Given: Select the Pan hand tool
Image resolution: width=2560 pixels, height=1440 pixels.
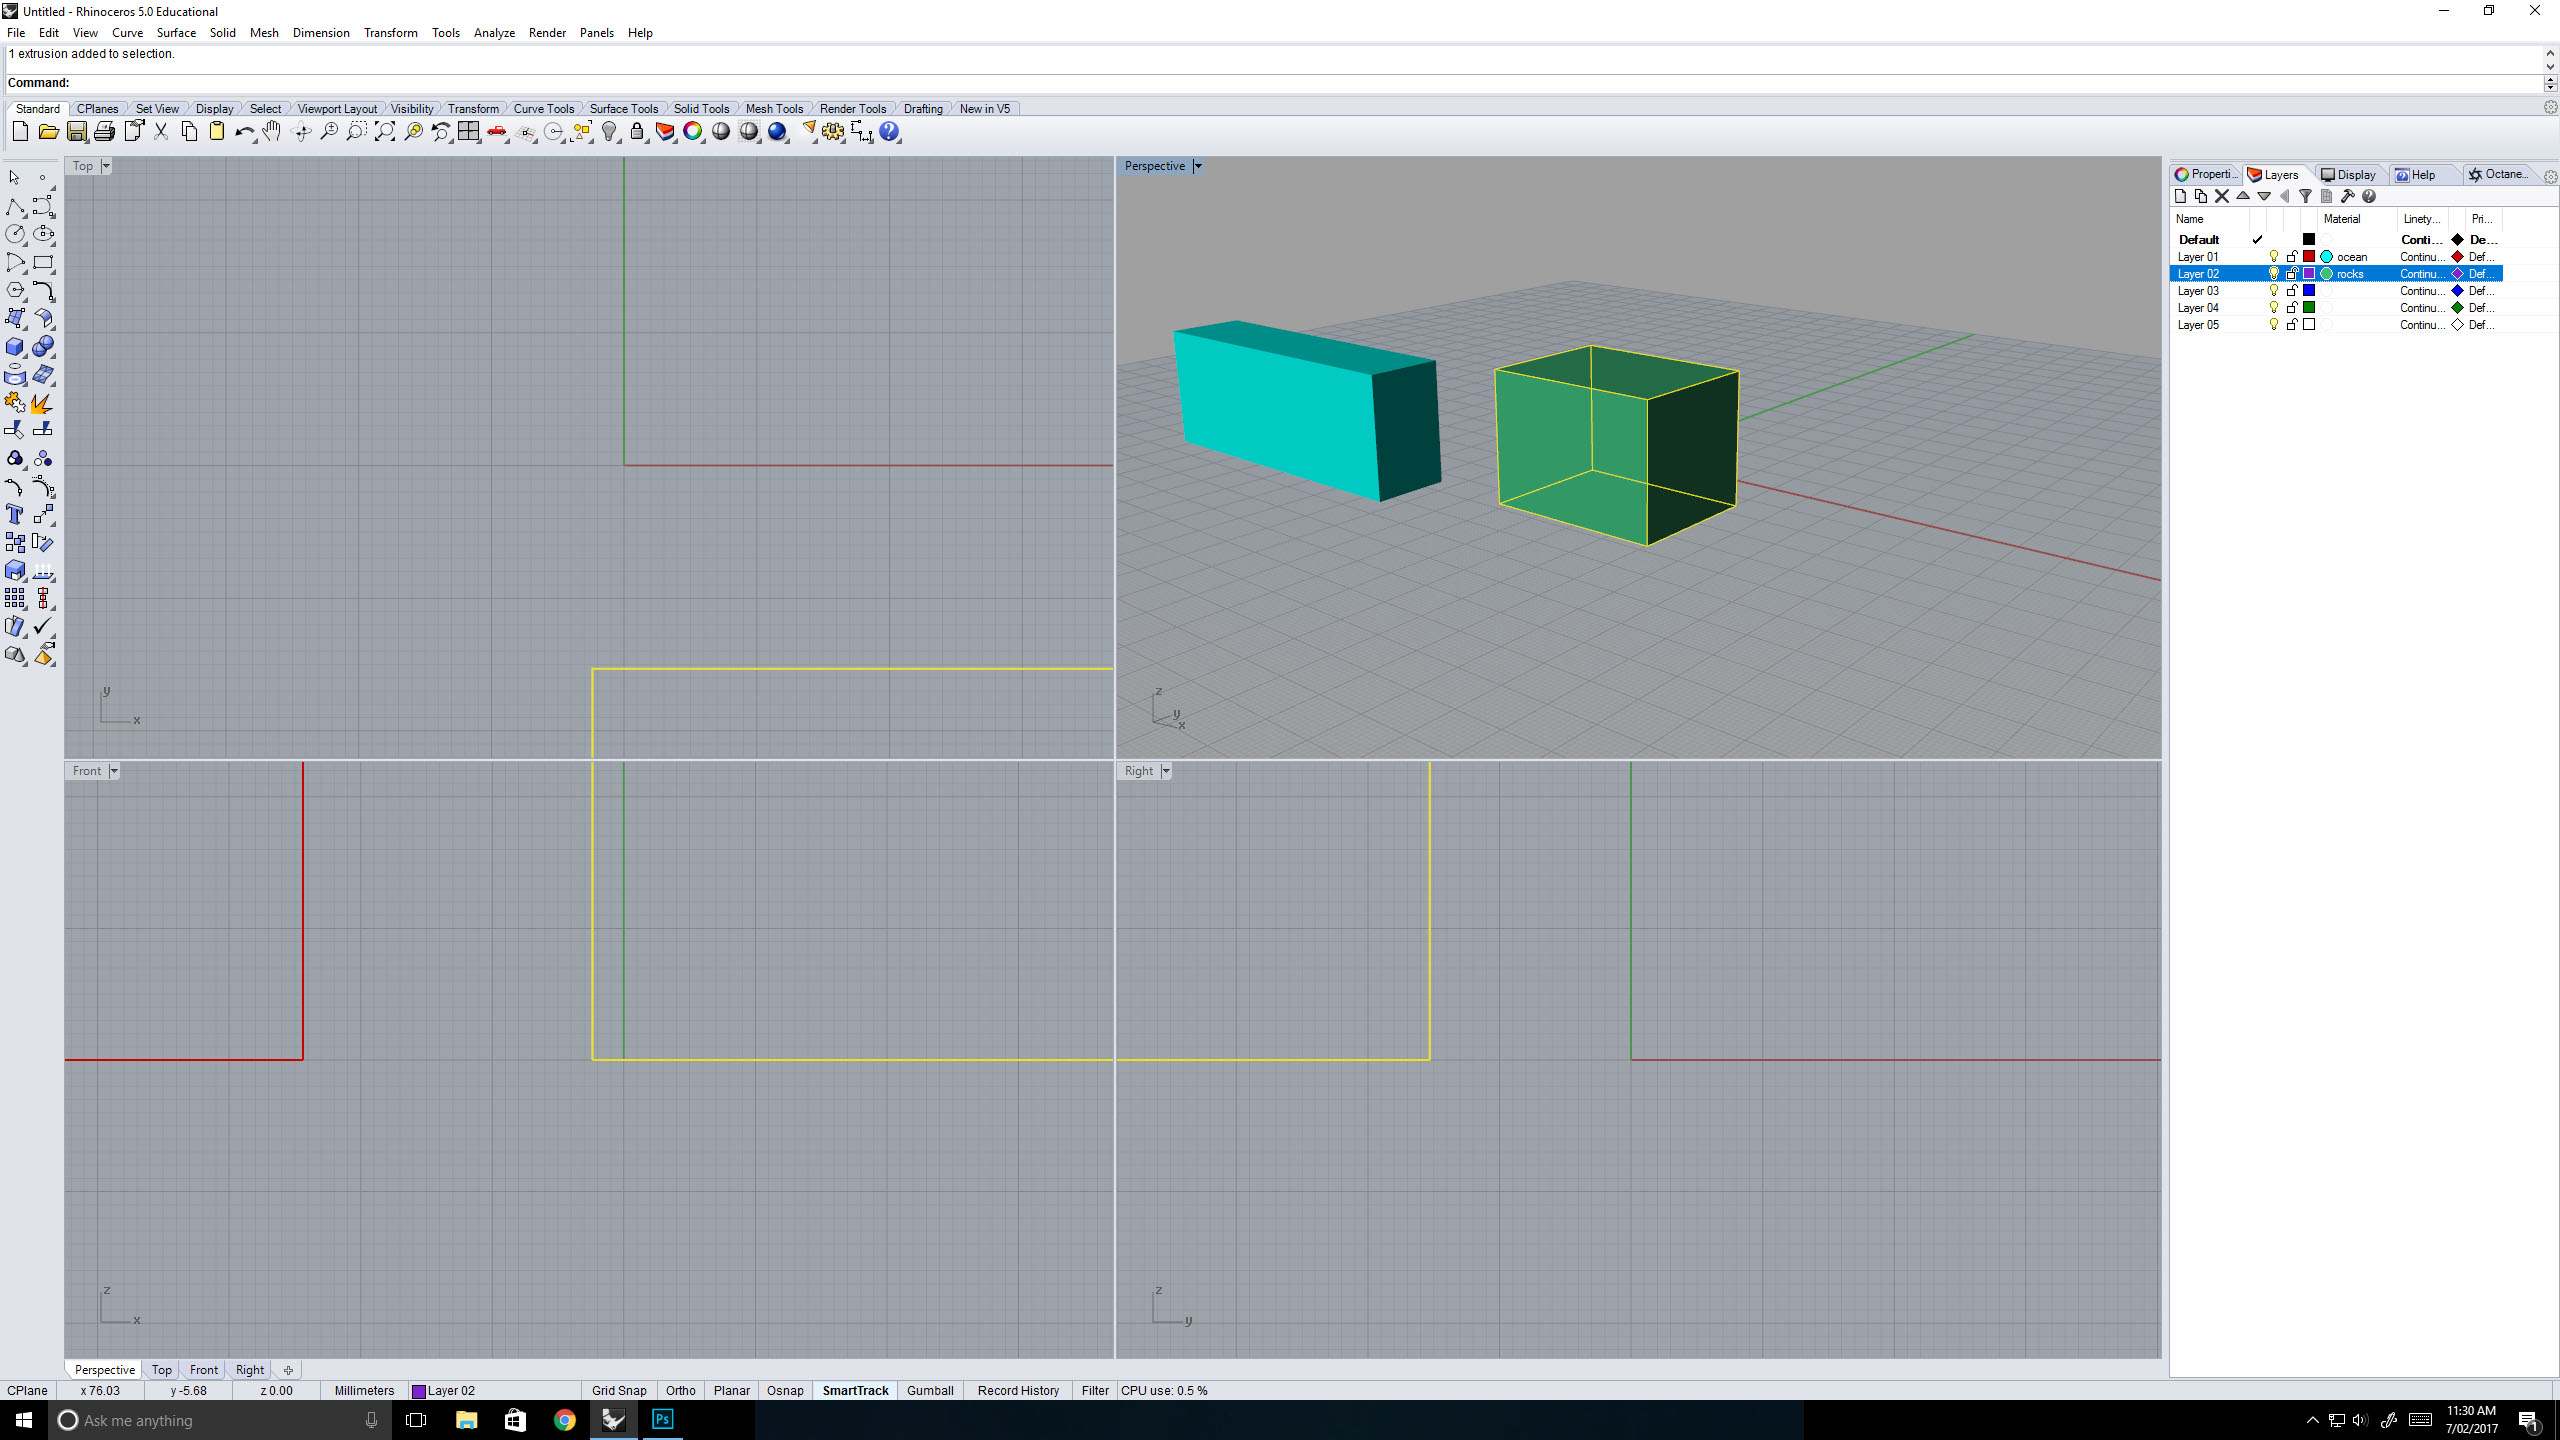Looking at the screenshot, I should point(272,132).
